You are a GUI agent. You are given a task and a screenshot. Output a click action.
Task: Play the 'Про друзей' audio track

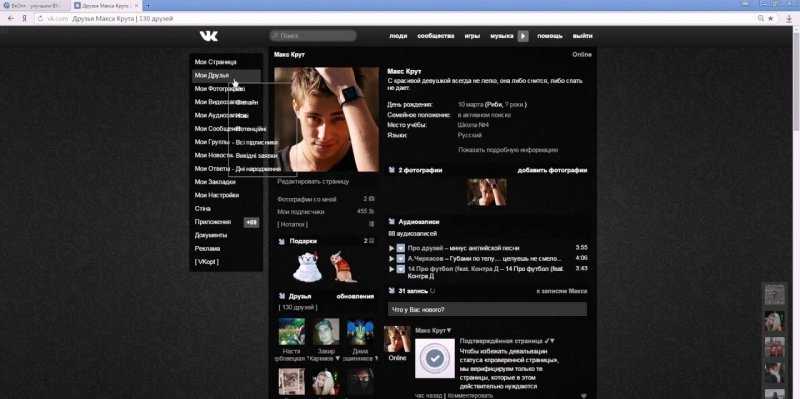pyautogui.click(x=392, y=248)
